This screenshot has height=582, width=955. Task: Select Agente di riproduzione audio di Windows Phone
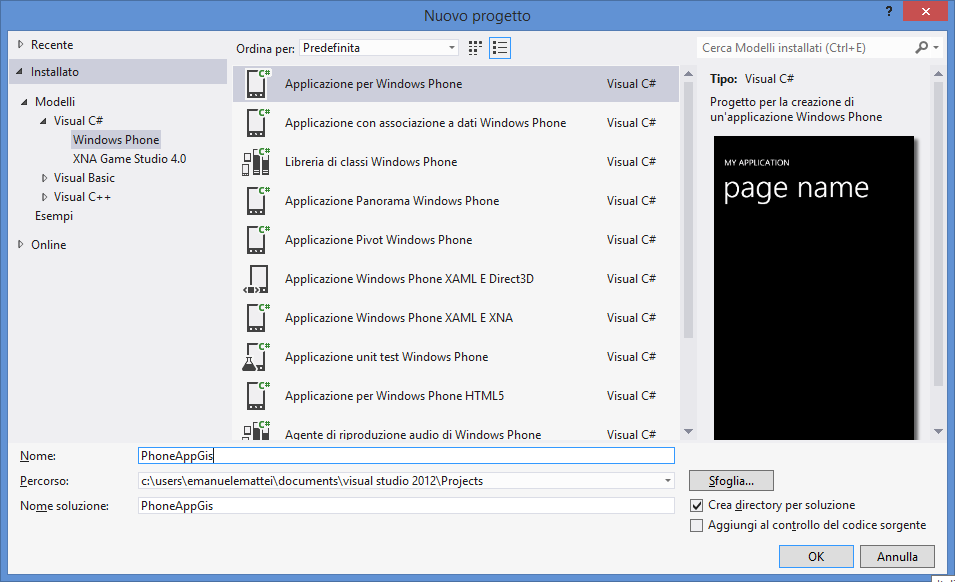pyautogui.click(x=456, y=429)
